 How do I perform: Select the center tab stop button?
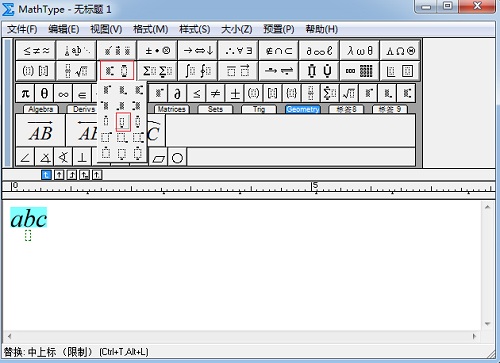click(x=59, y=175)
